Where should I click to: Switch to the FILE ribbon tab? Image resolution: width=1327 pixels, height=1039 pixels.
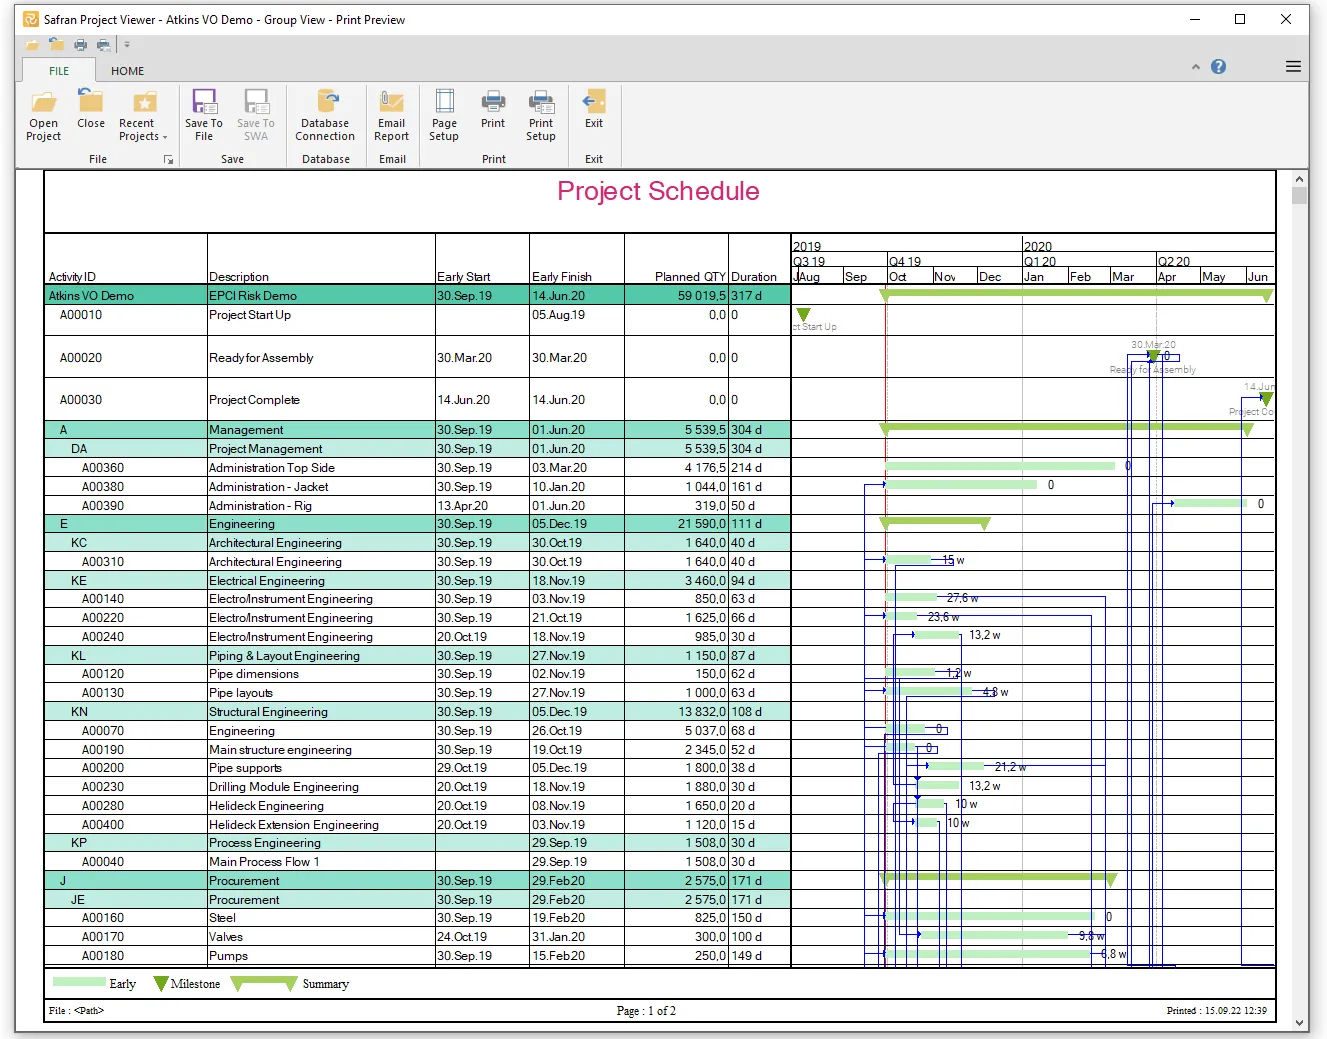coord(59,71)
